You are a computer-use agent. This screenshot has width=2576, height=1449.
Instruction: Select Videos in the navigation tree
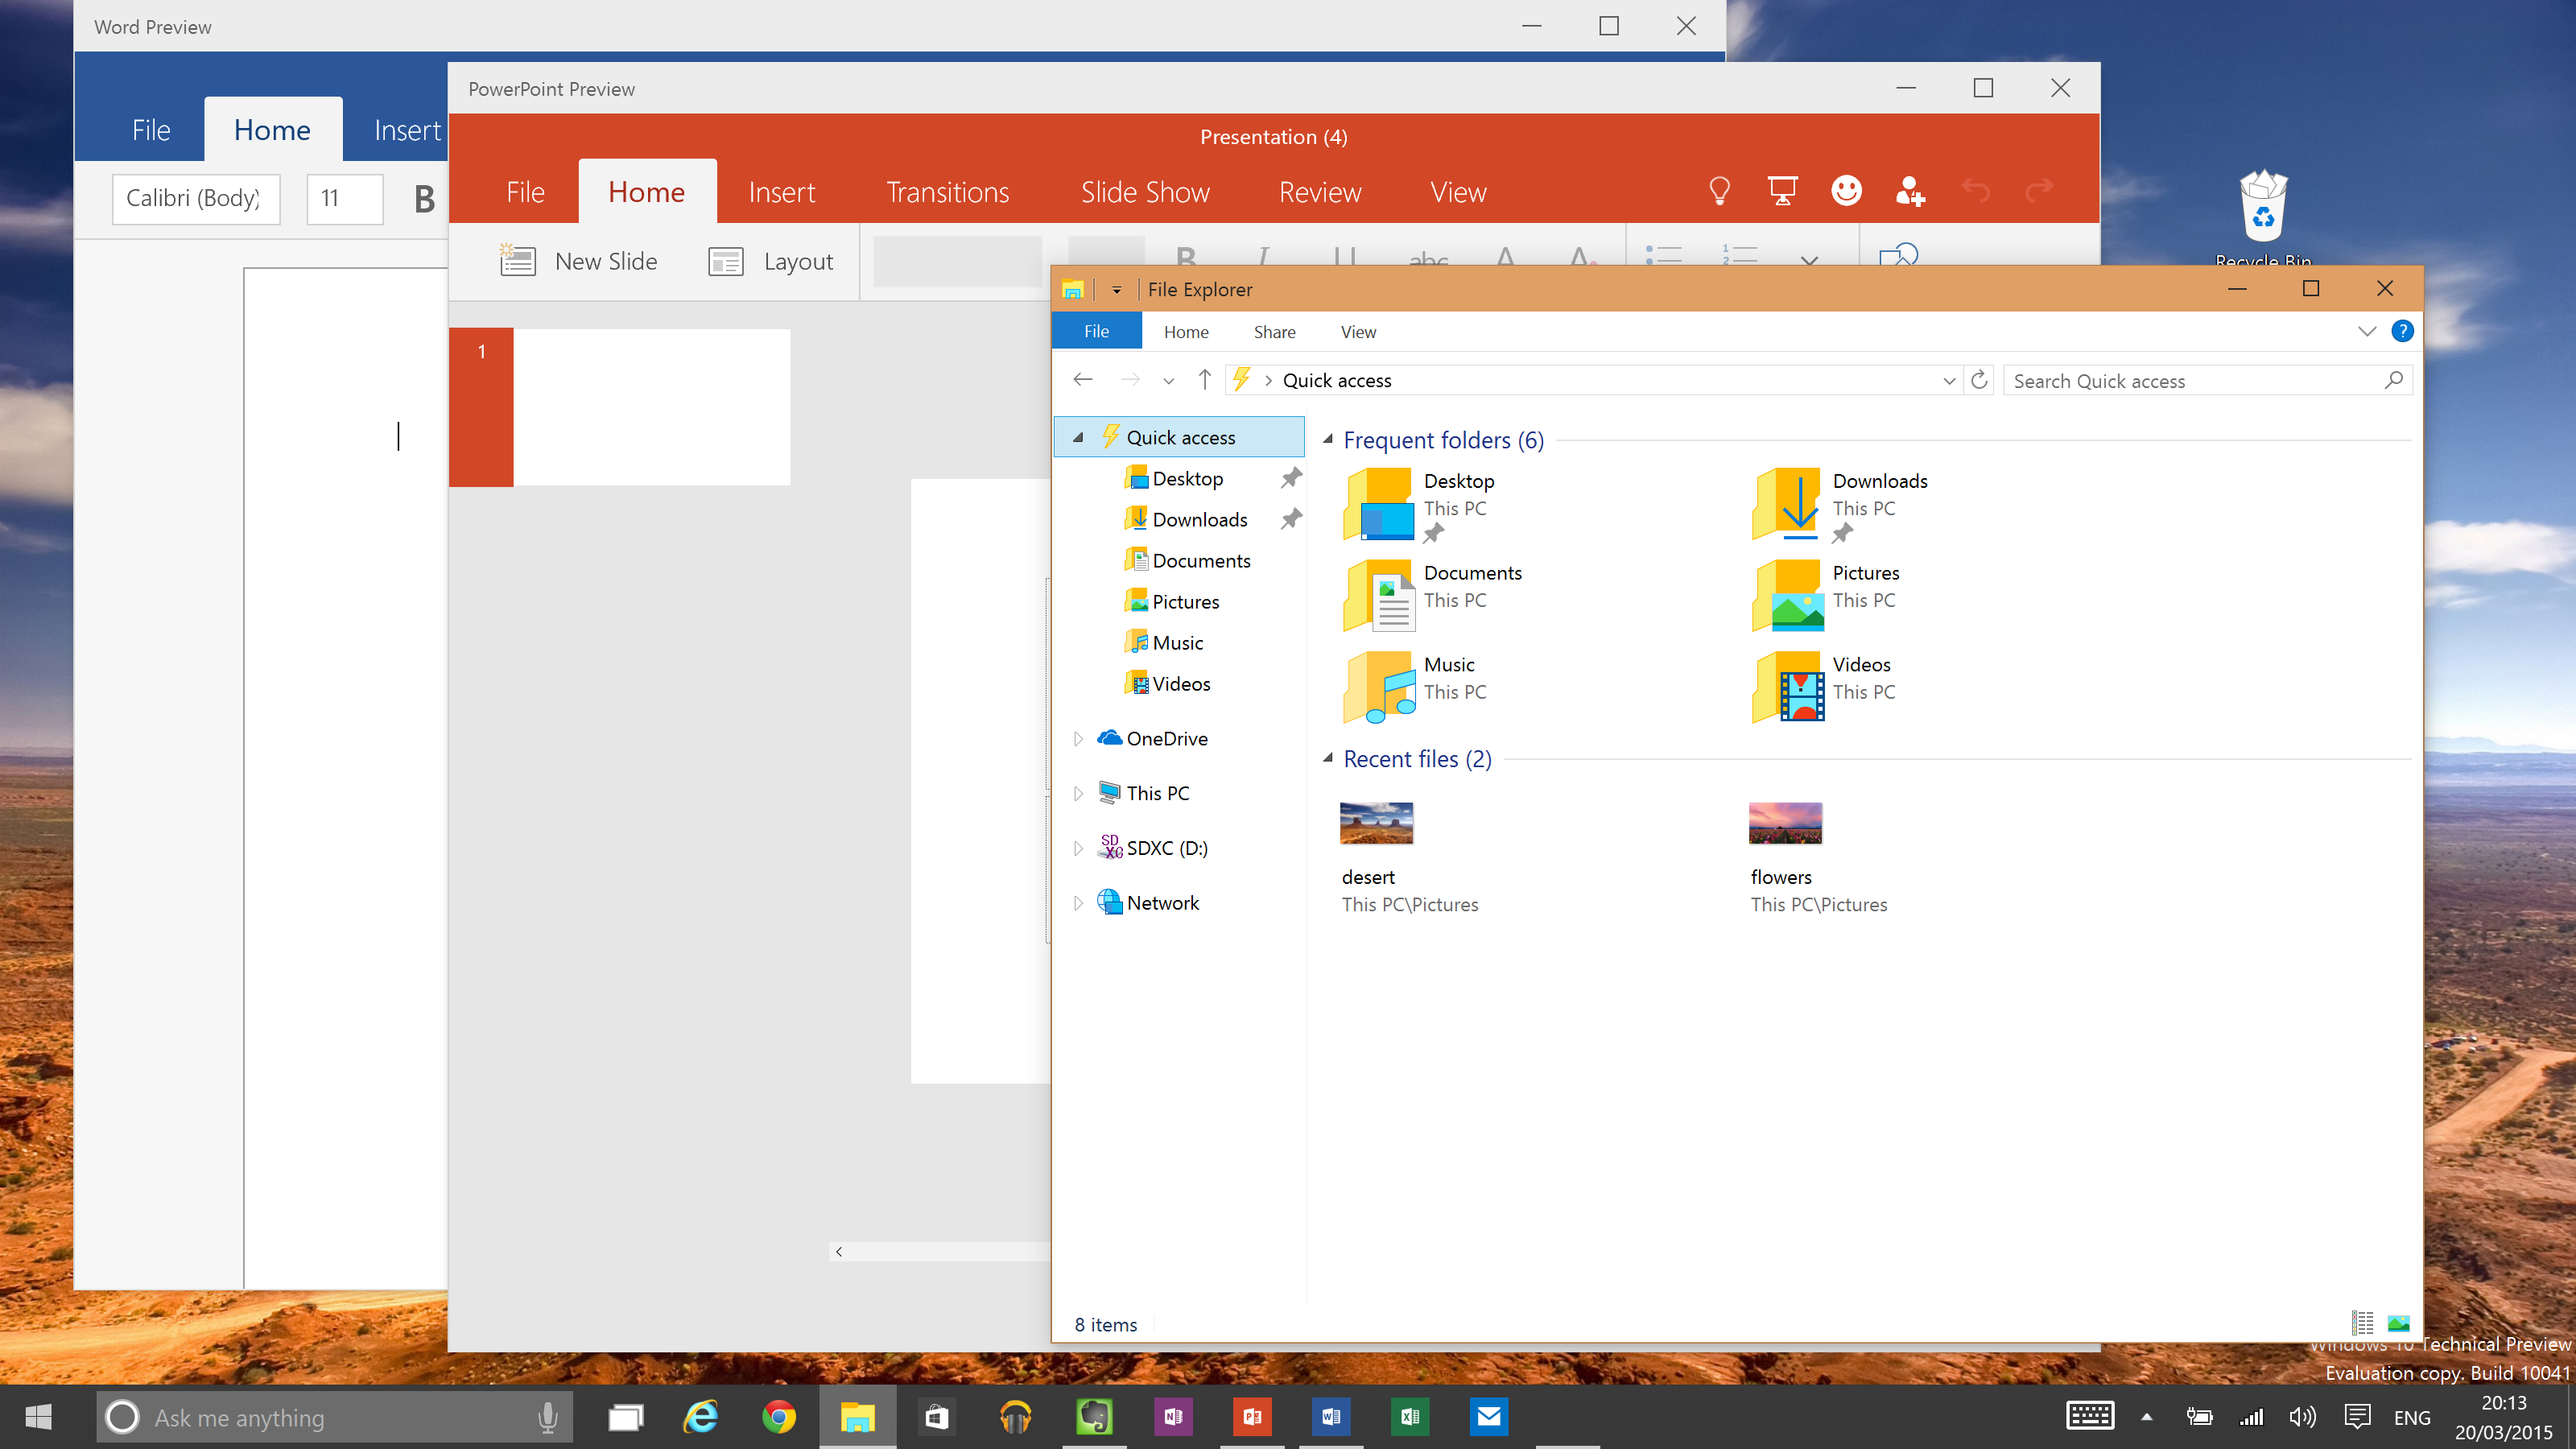tap(1167, 683)
